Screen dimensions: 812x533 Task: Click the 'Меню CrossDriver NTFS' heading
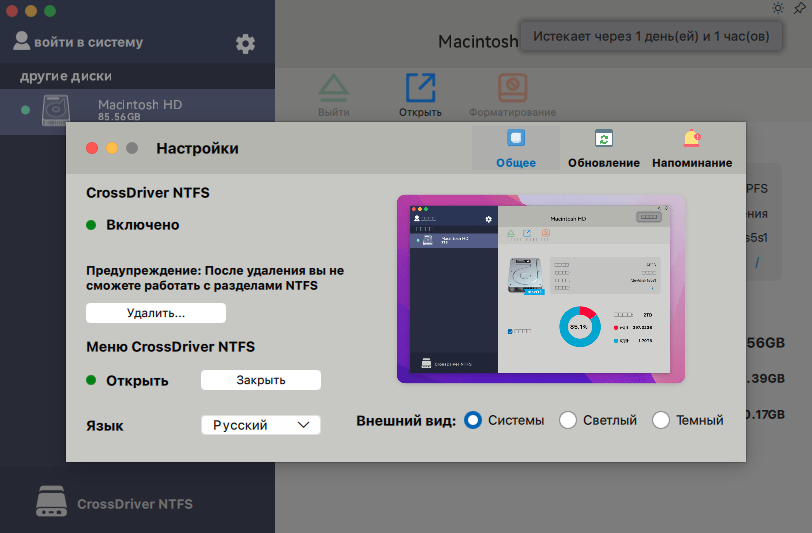click(x=170, y=347)
